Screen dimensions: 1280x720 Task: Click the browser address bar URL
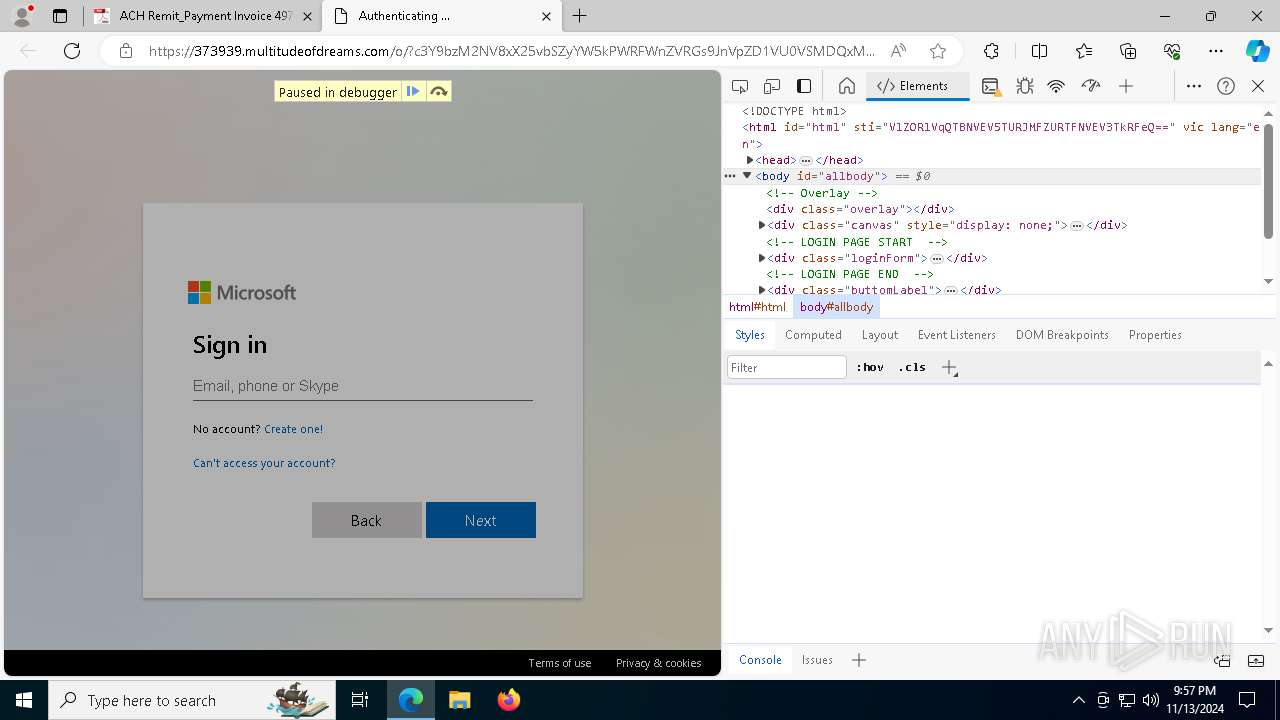(510, 51)
